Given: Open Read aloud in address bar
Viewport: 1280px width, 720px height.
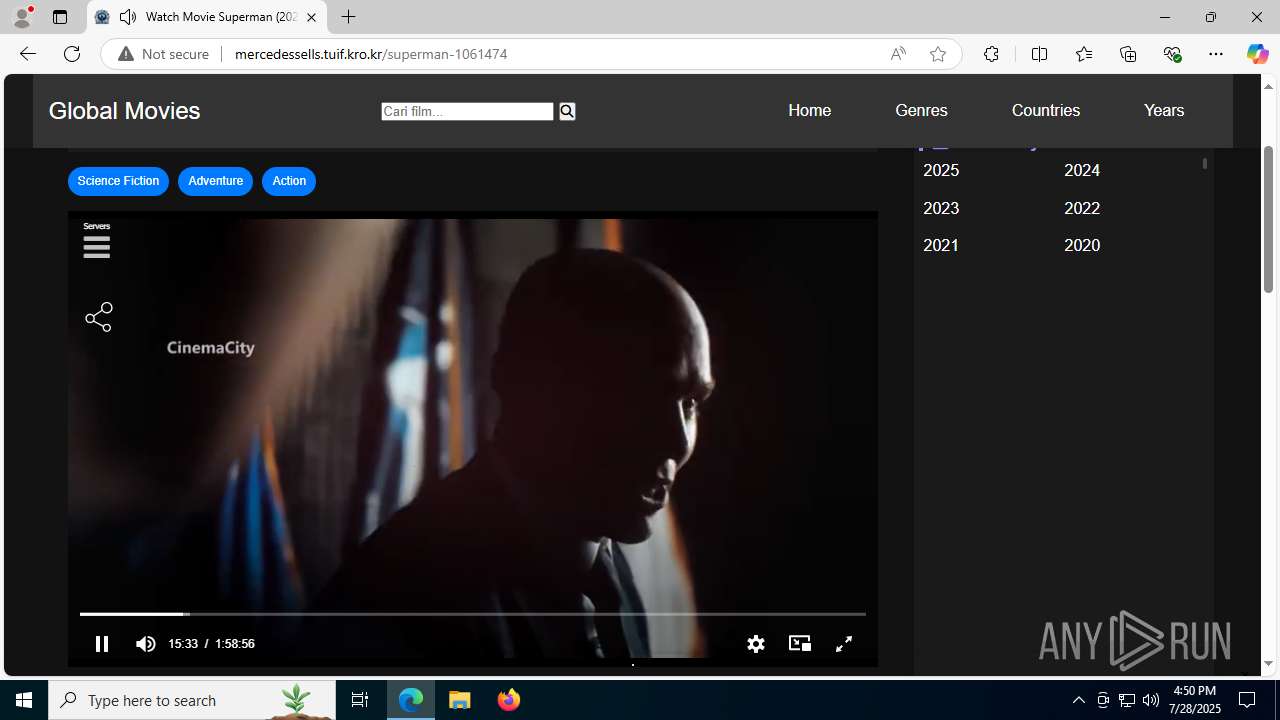Looking at the screenshot, I should [x=898, y=54].
